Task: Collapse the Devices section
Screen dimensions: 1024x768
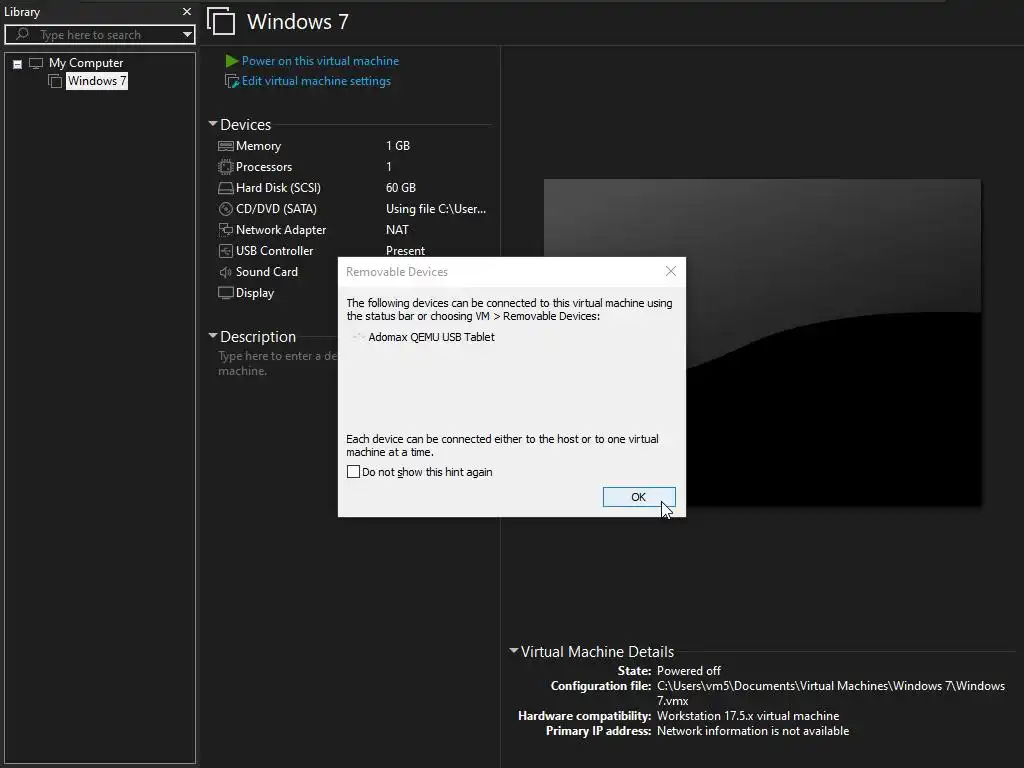Action: pyautogui.click(x=213, y=123)
